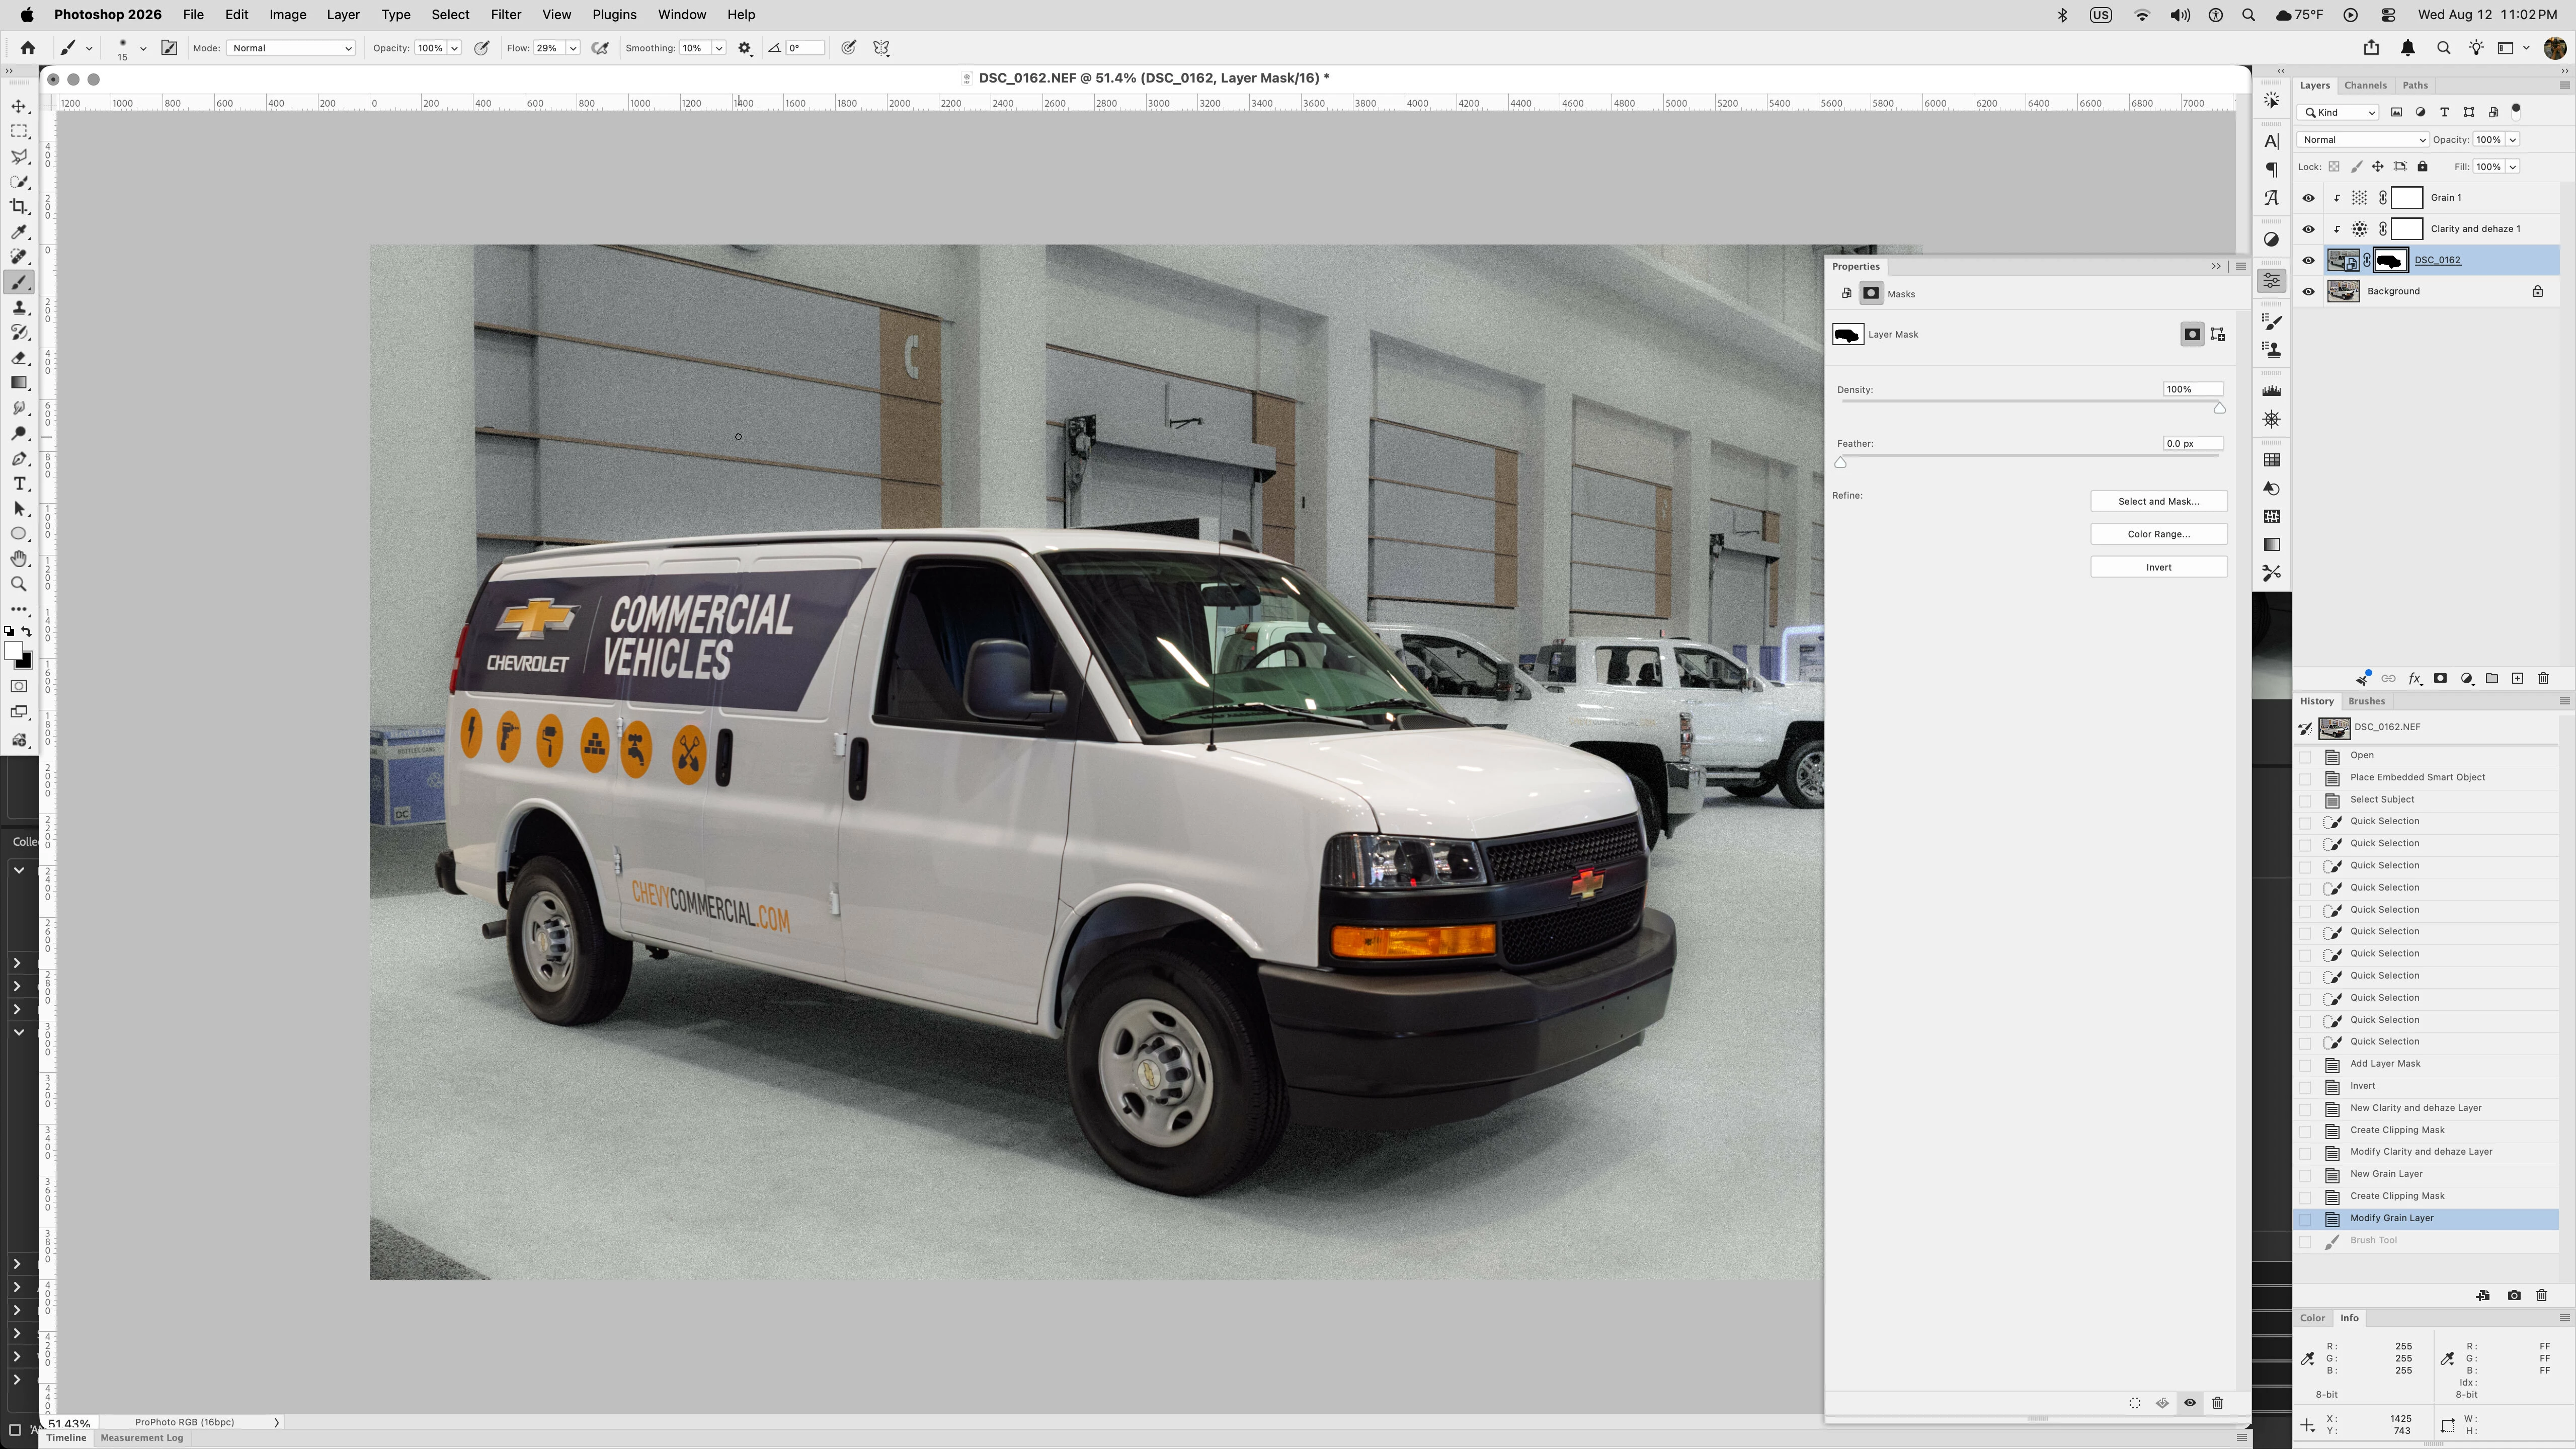This screenshot has width=2576, height=1449.
Task: Toggle the layer filter switch
Action: tap(2516, 111)
